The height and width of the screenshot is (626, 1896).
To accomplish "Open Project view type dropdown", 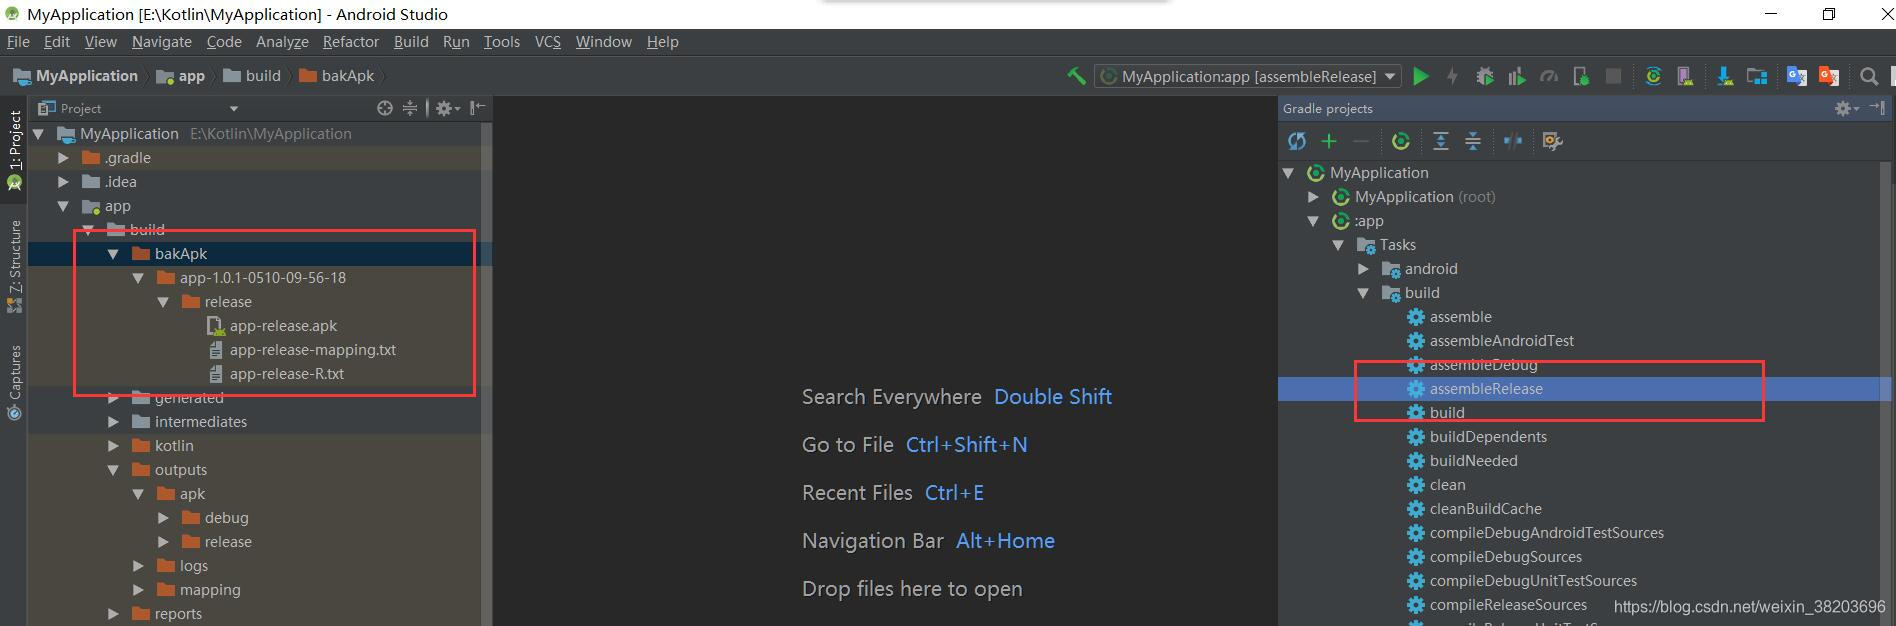I will [234, 108].
